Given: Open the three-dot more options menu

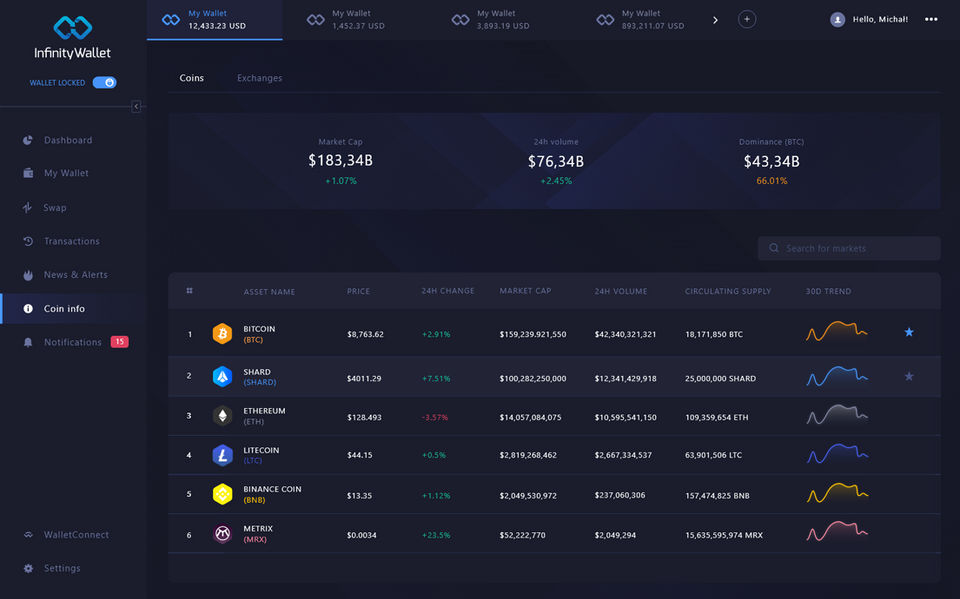Looking at the screenshot, I should (x=931, y=20).
